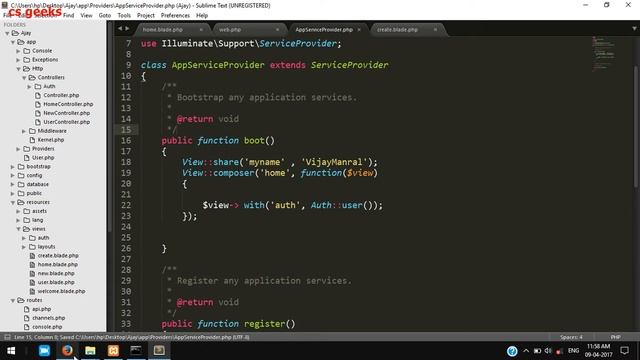The width and height of the screenshot is (640, 360).
Task: Expand the Providers folder
Action: (18, 149)
